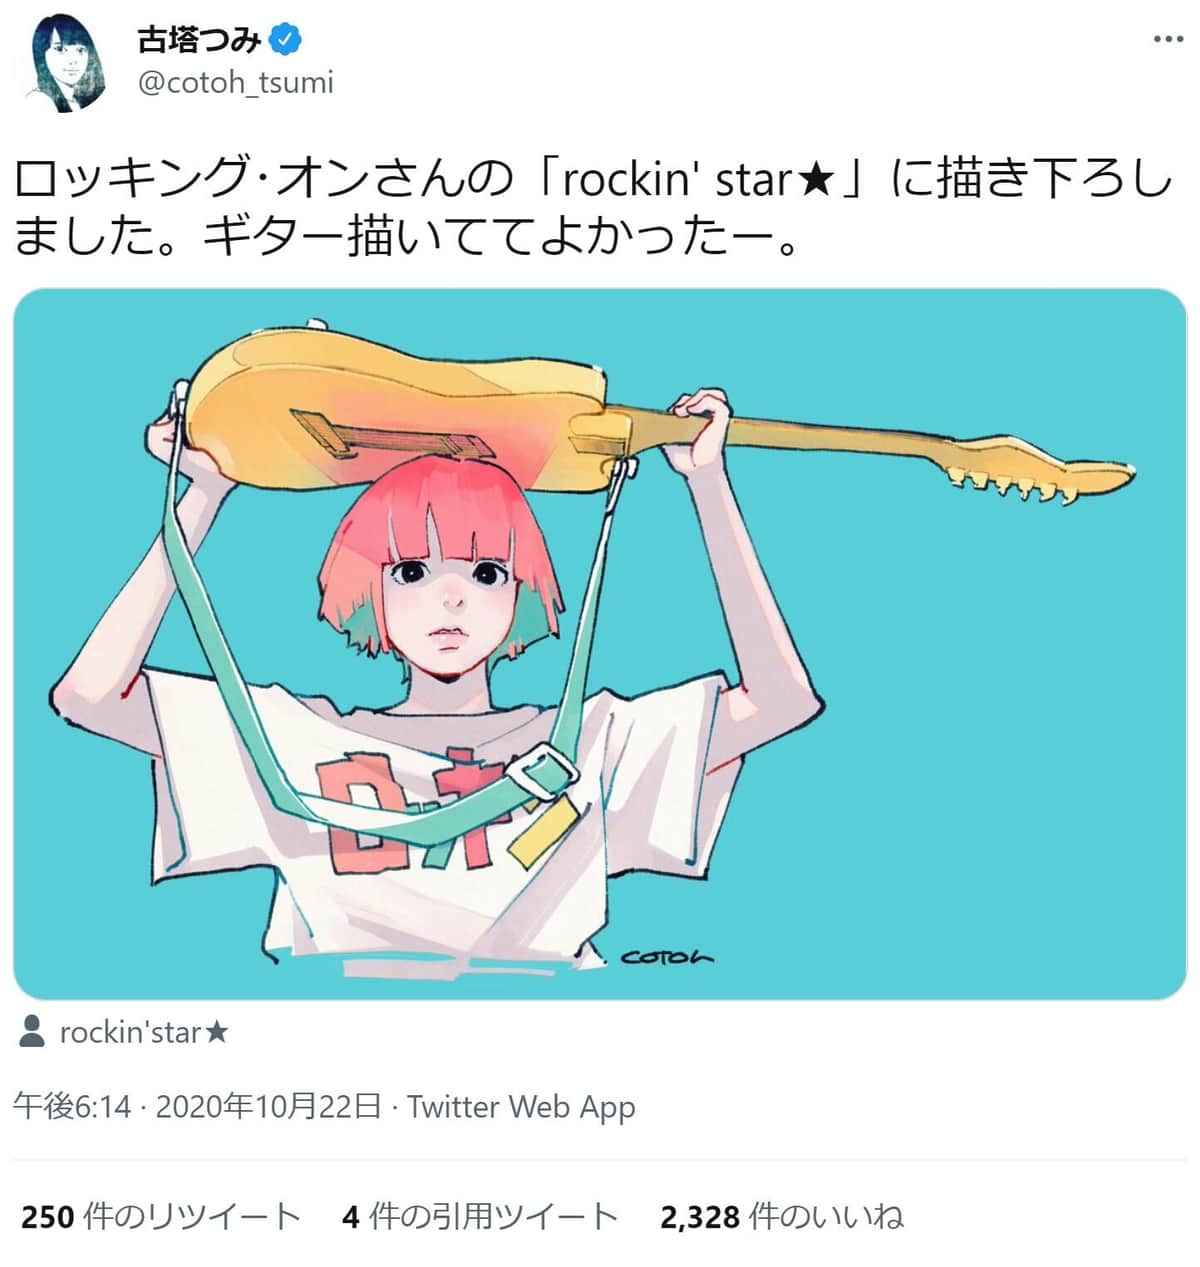Screen dimensions: 1200x1267
Task: Click the cotoh signature in the artwork
Action: pyautogui.click(x=667, y=957)
